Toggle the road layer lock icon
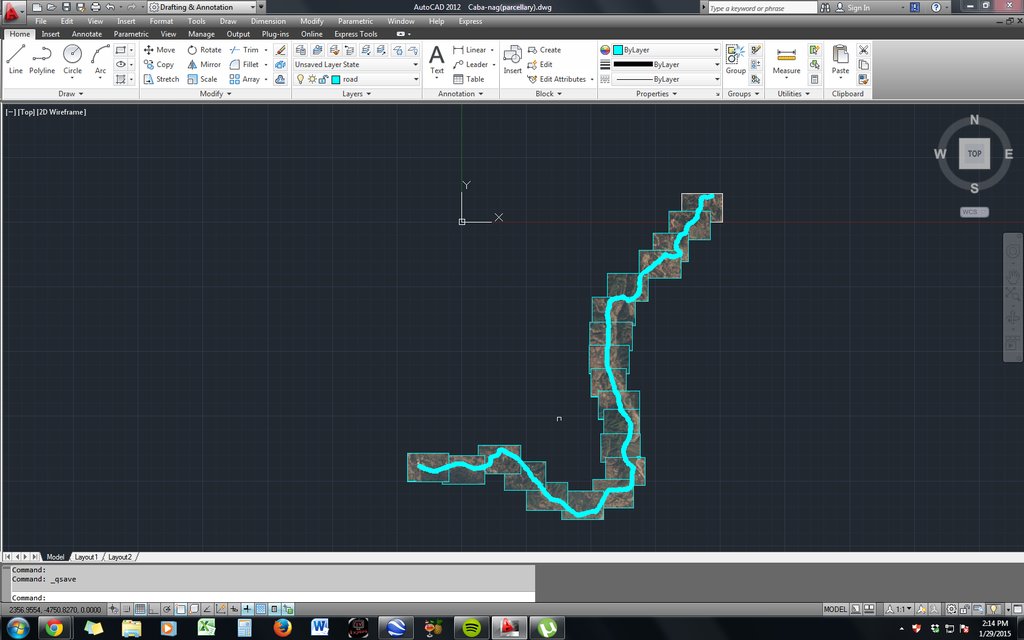This screenshot has height=640, width=1024. (323, 79)
